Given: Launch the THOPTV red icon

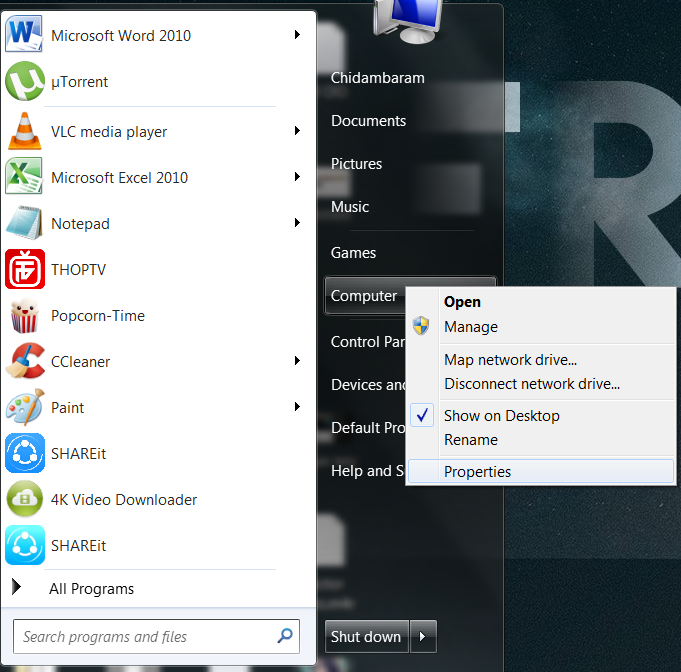Looking at the screenshot, I should pyautogui.click(x=25, y=269).
